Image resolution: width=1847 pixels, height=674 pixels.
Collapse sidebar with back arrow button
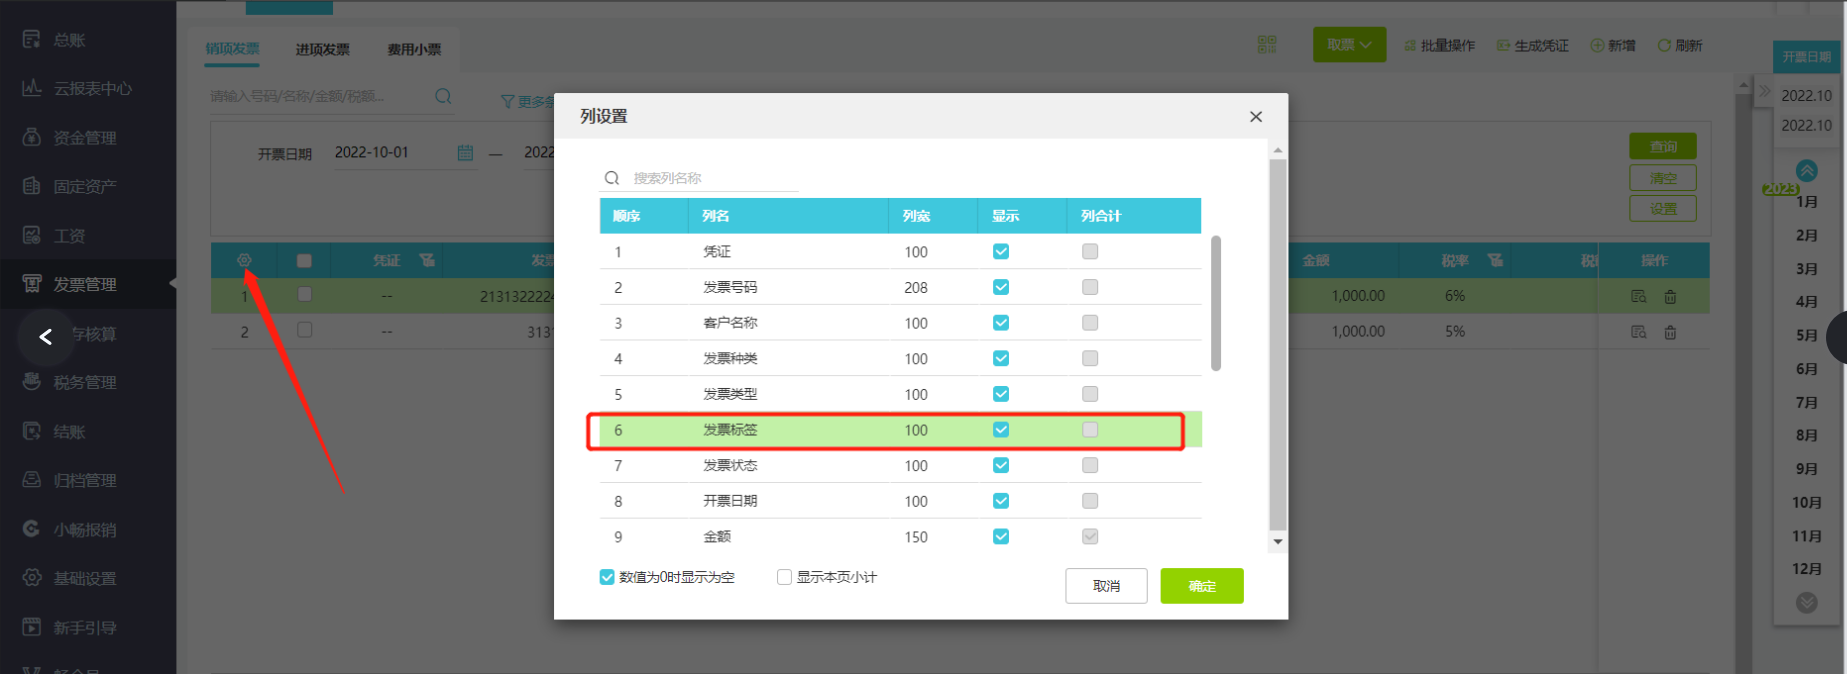tap(45, 337)
